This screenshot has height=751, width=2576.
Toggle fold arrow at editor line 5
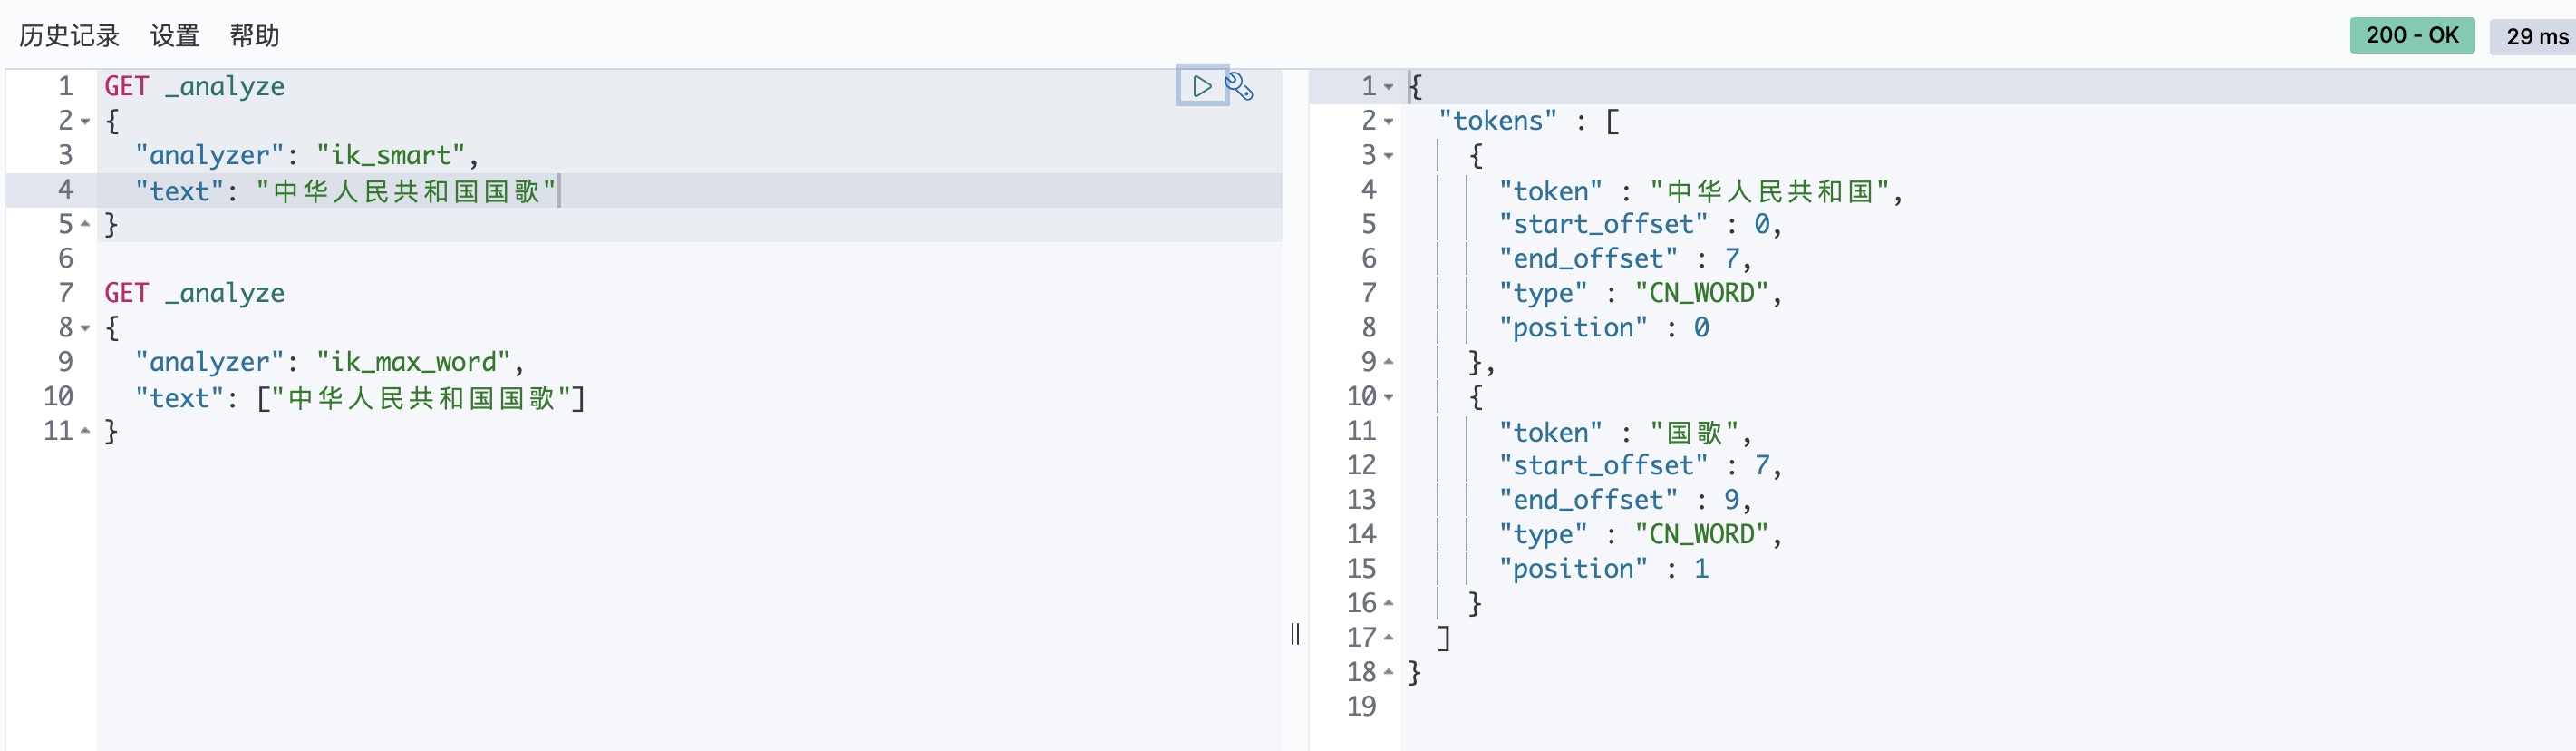click(85, 225)
